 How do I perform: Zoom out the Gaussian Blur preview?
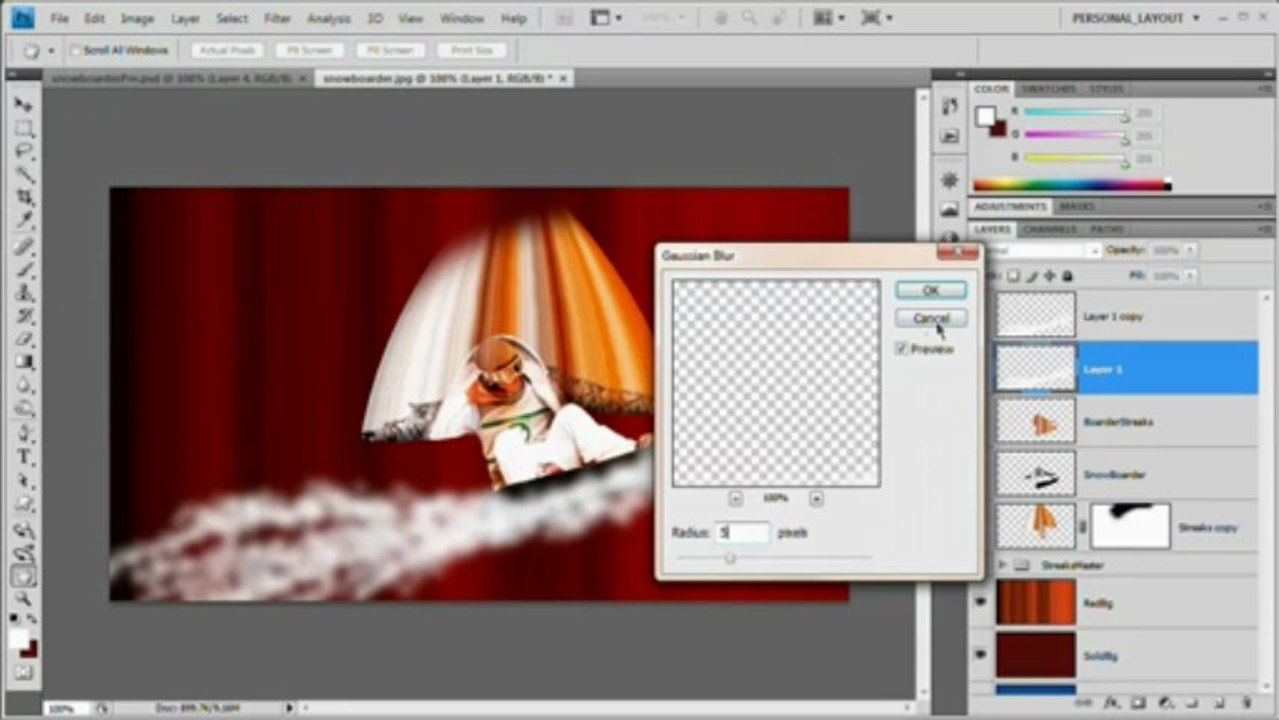pos(735,498)
